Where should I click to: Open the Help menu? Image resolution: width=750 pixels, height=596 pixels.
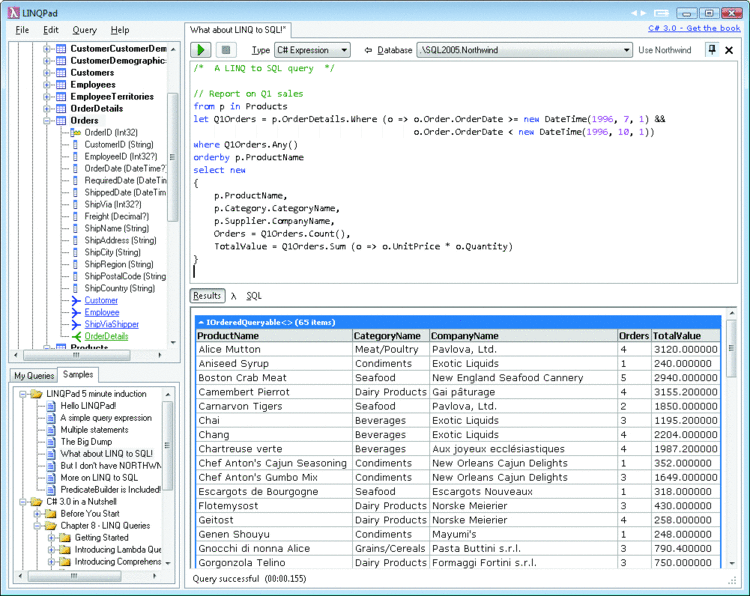[x=120, y=30]
